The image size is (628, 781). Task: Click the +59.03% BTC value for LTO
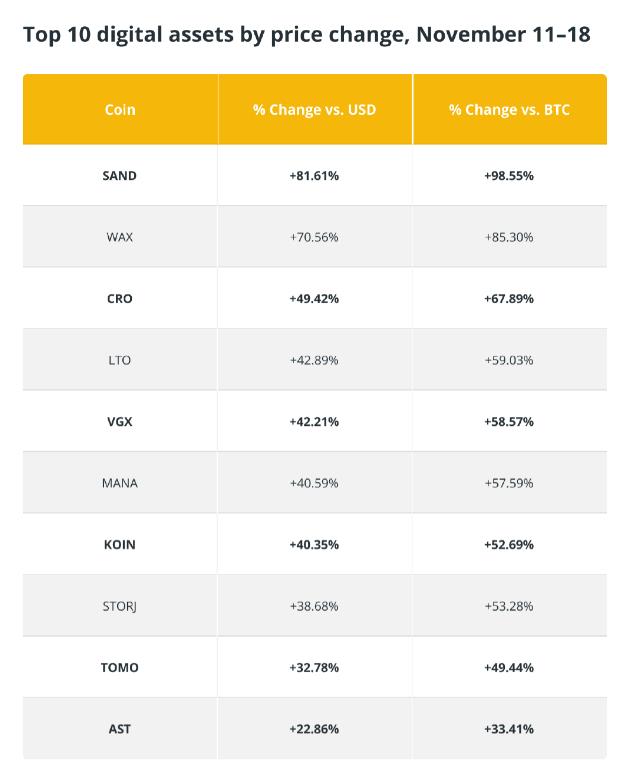(508, 360)
